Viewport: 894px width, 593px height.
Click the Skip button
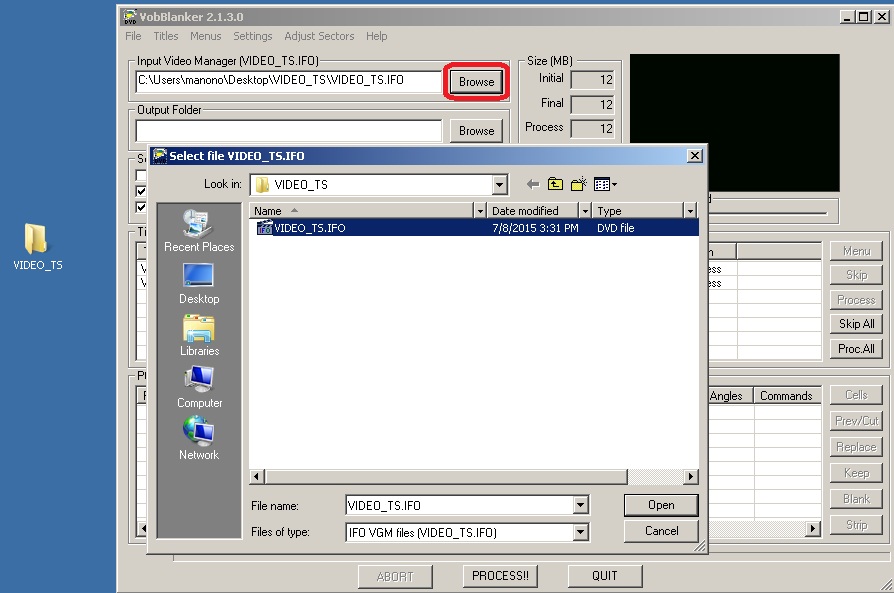(856, 275)
